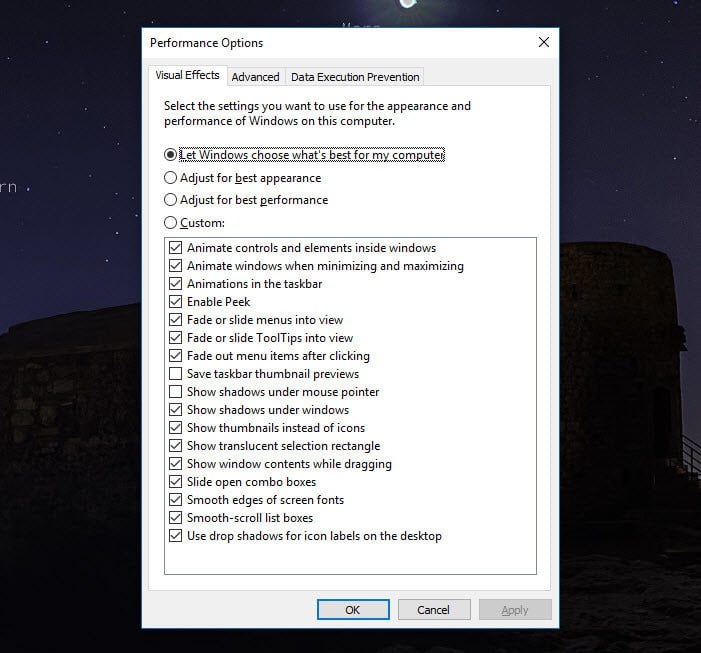This screenshot has width=701, height=653.
Task: Uncheck Use drop shadows for icon labels
Action: [176, 536]
